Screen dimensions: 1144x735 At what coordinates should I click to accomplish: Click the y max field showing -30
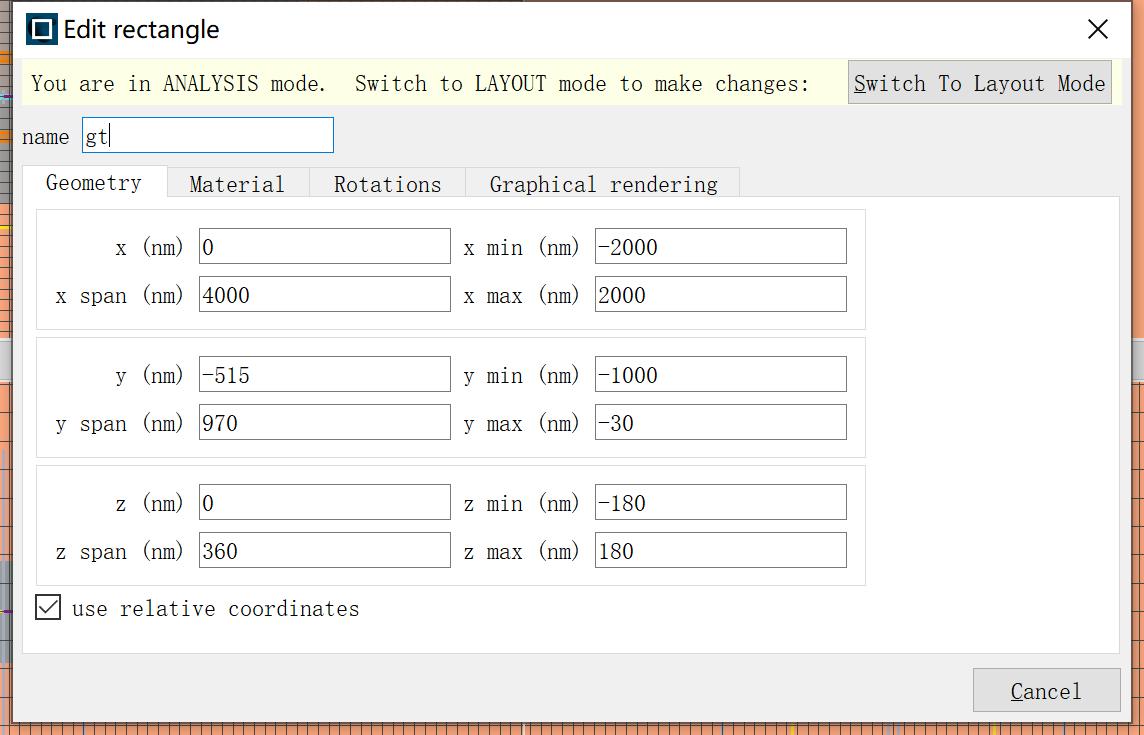[x=720, y=422]
